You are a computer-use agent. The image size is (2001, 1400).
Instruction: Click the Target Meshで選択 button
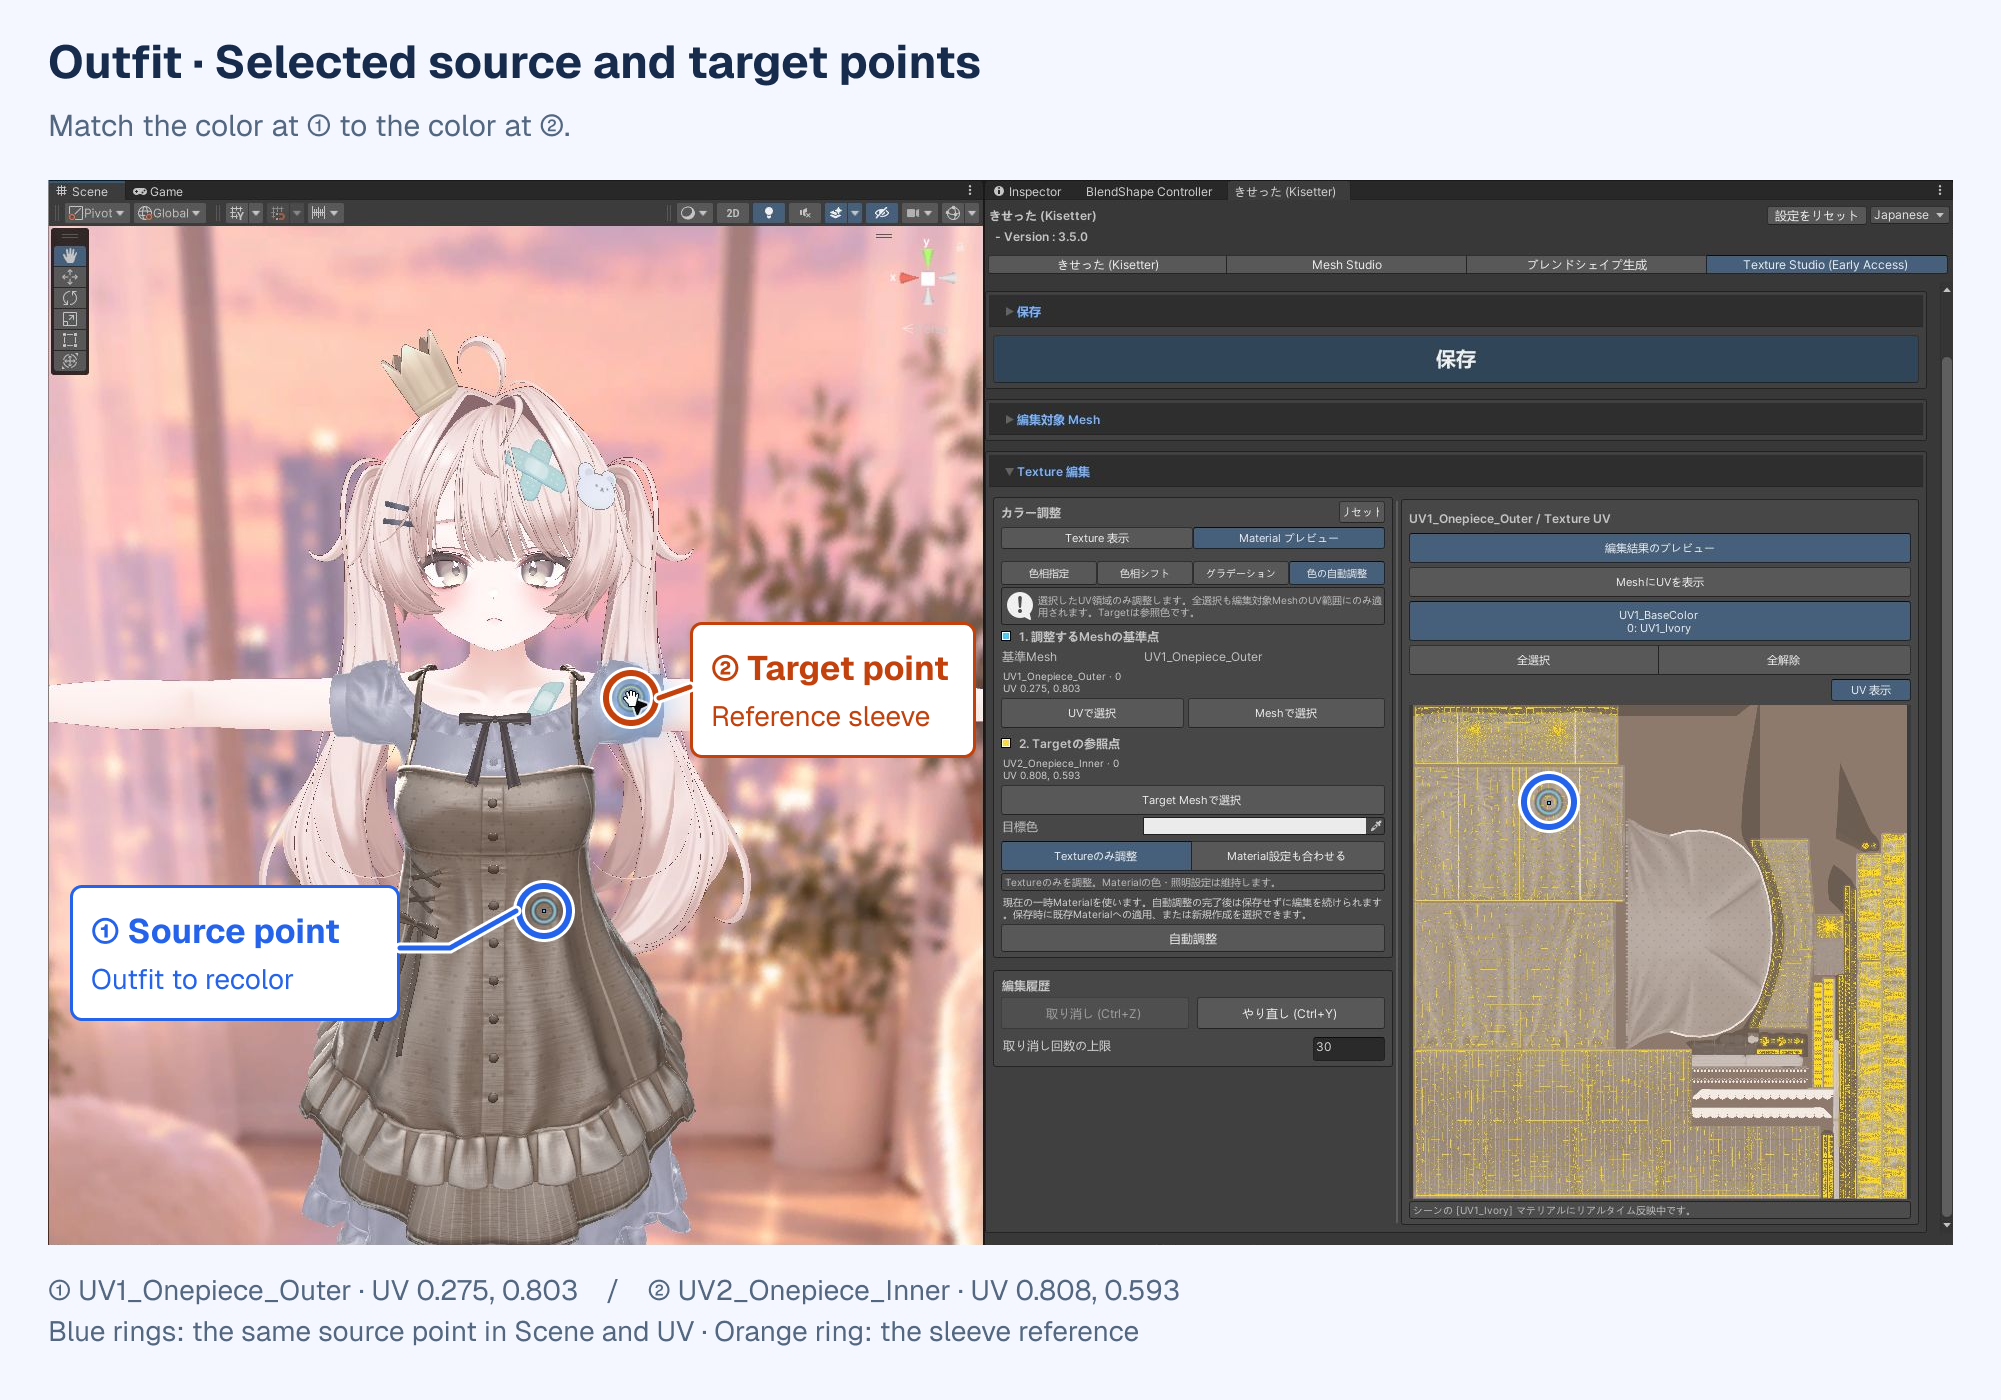coord(1193,800)
